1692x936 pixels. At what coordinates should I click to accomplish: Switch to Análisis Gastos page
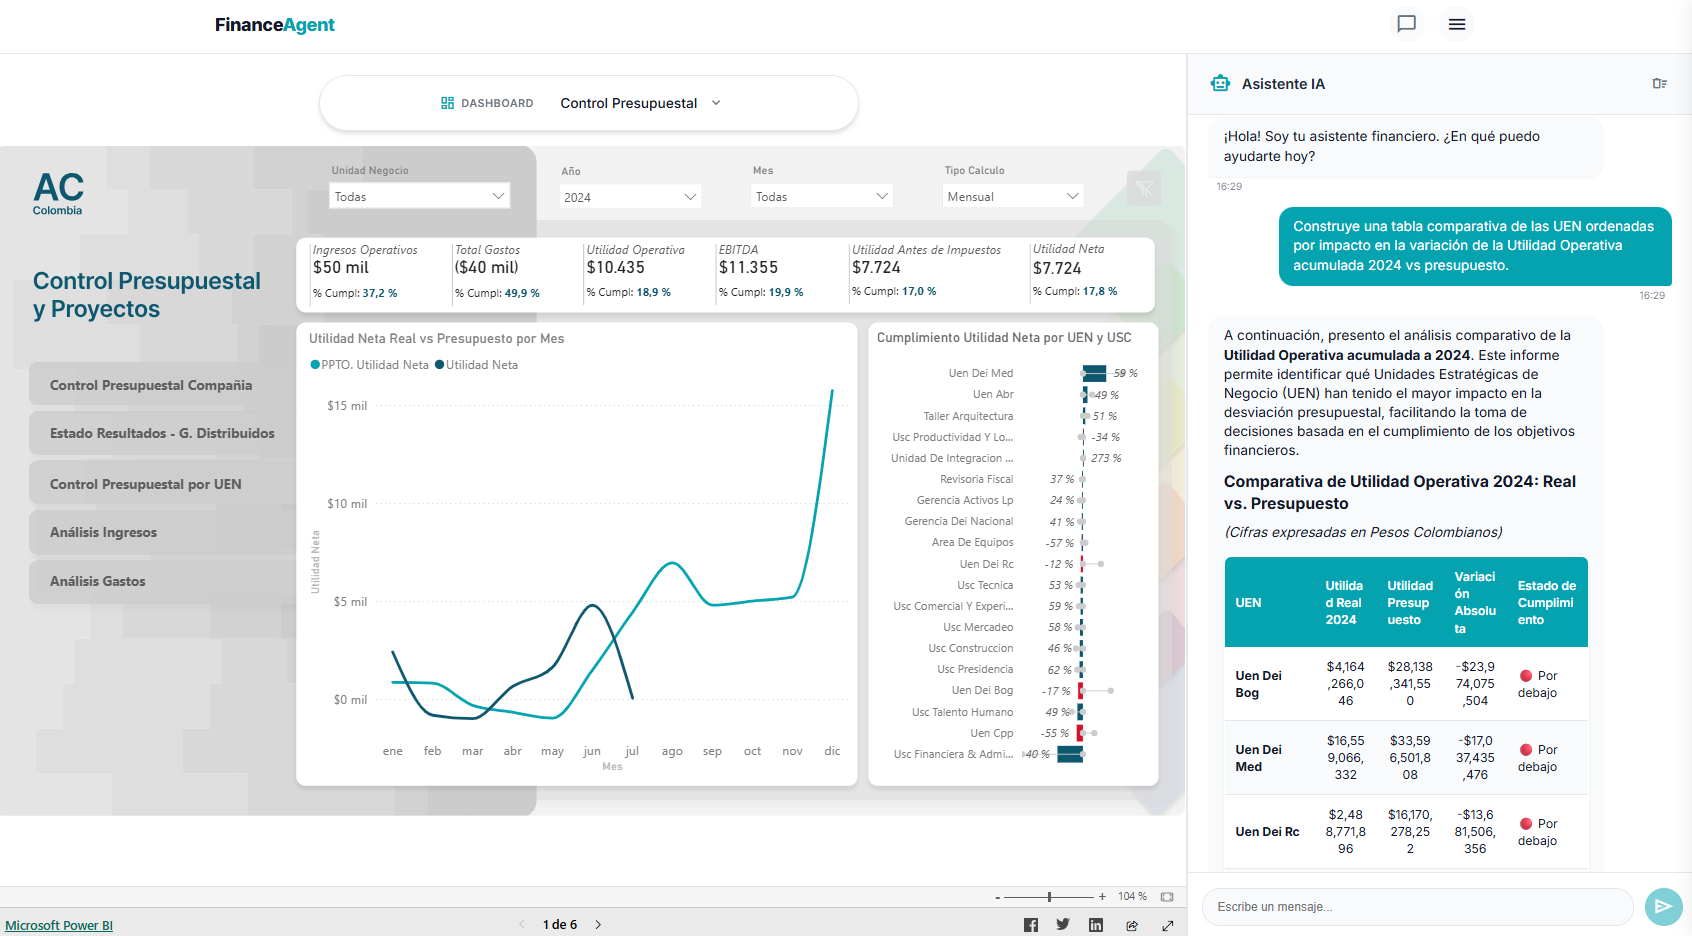click(x=98, y=581)
